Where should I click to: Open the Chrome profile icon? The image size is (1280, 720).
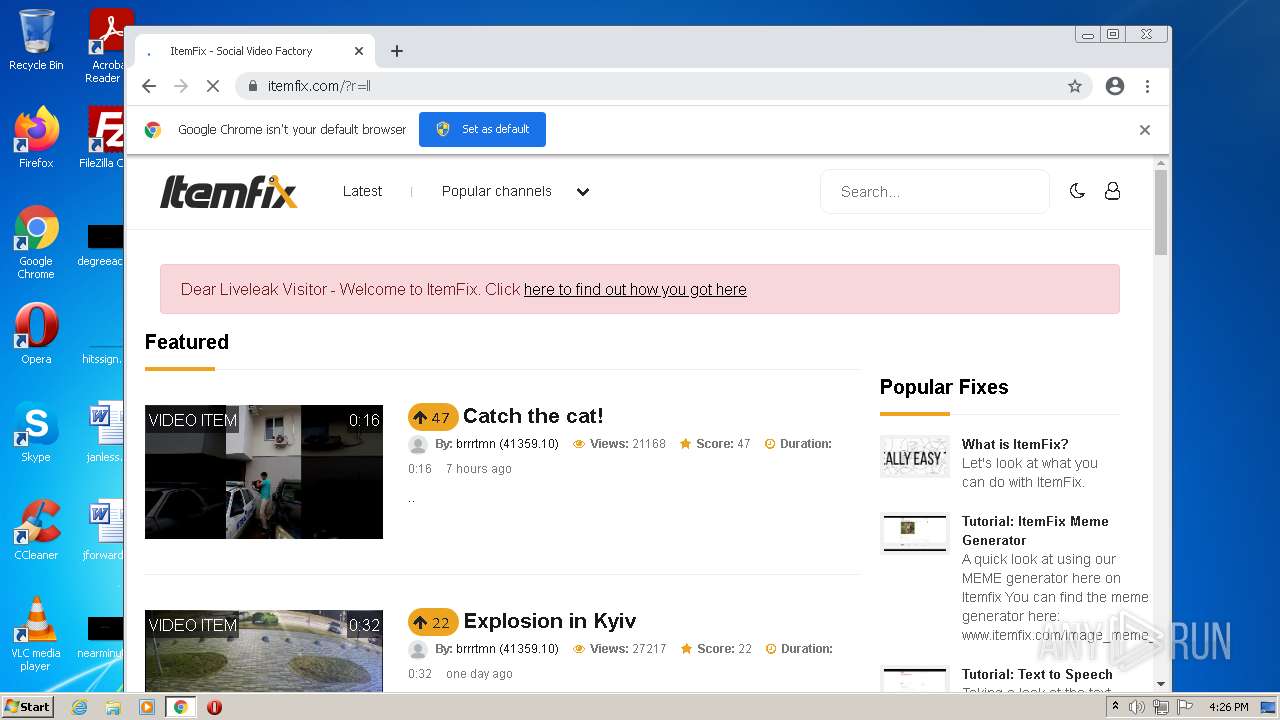click(x=1115, y=86)
